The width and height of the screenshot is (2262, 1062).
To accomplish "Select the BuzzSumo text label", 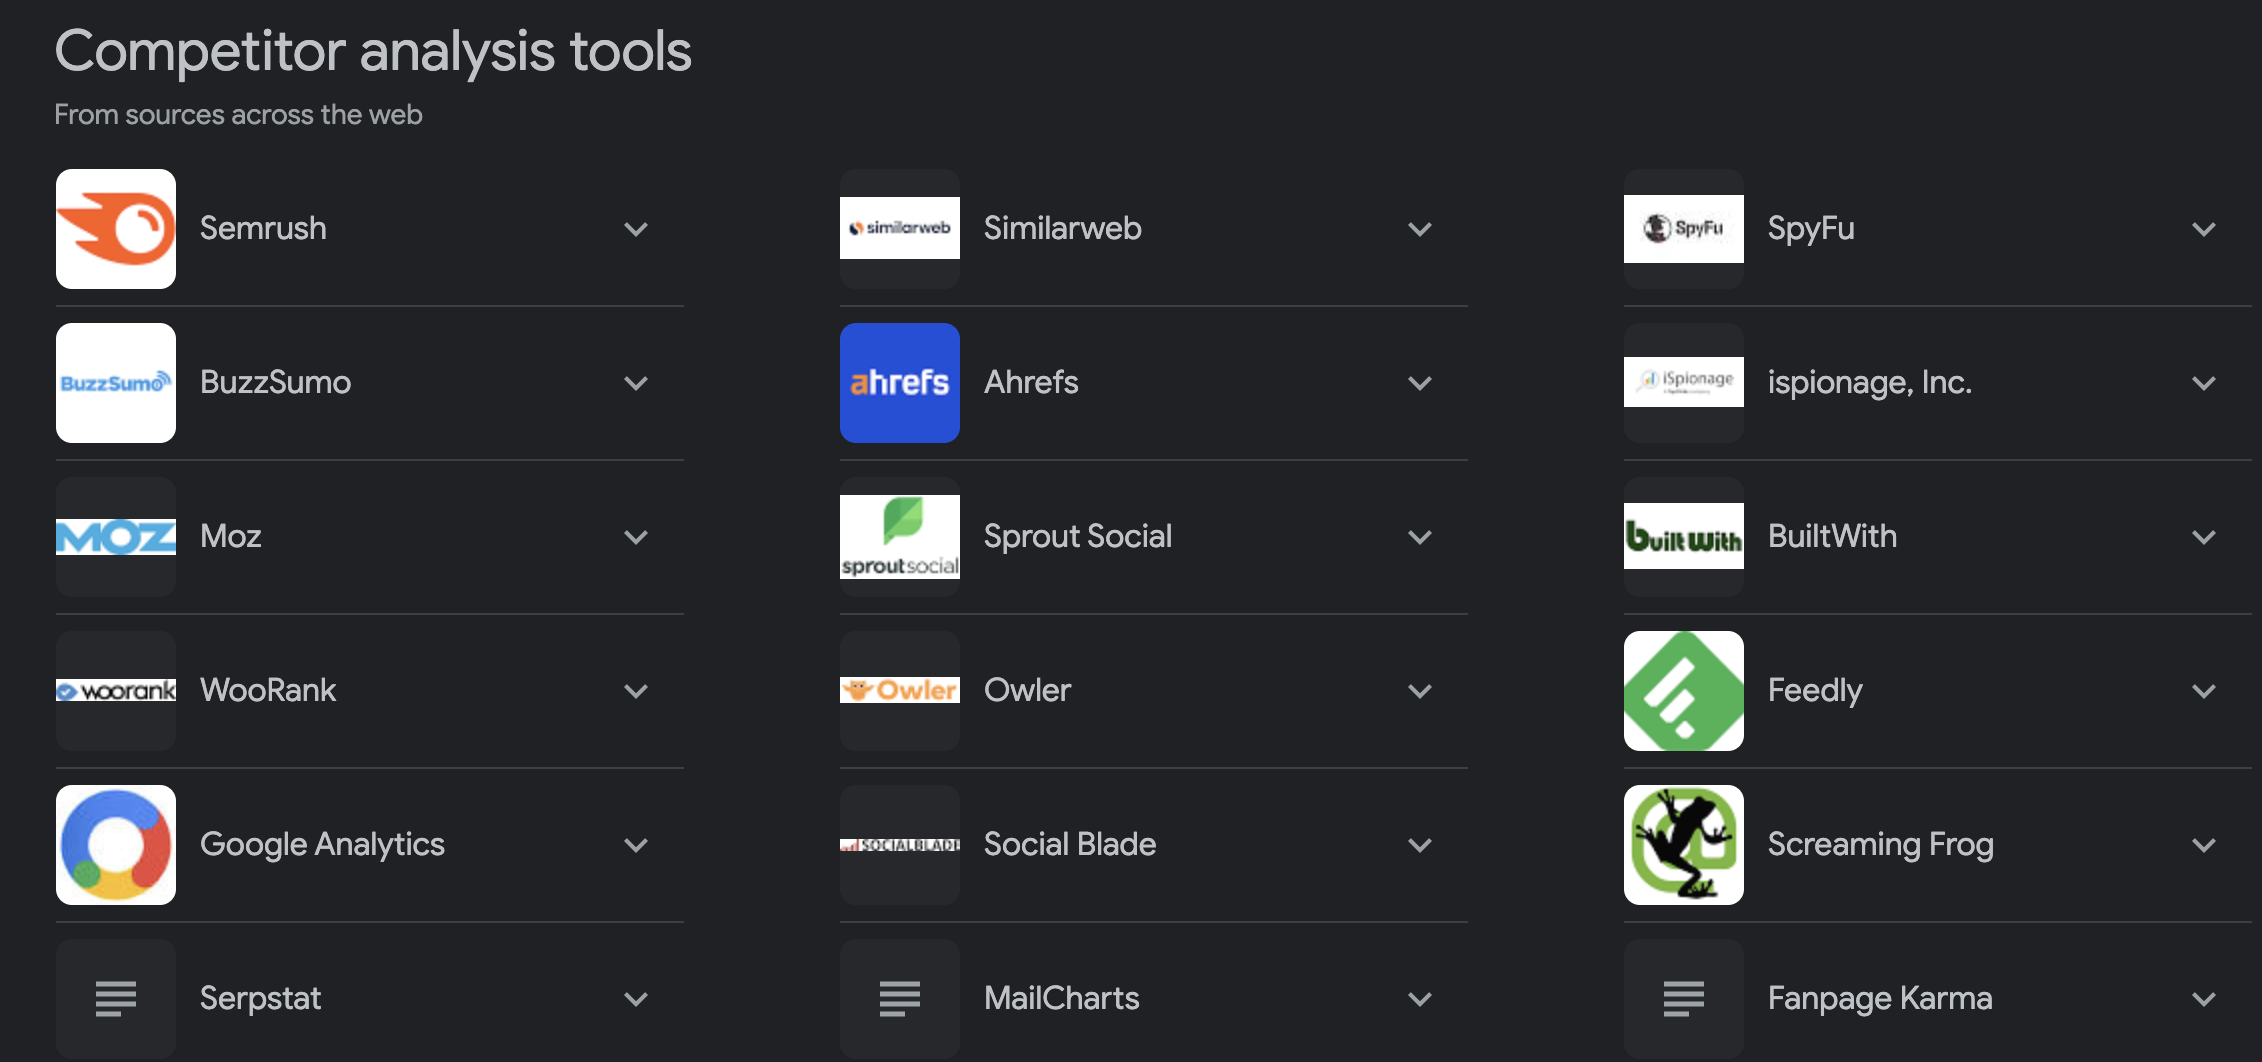I will click(276, 382).
